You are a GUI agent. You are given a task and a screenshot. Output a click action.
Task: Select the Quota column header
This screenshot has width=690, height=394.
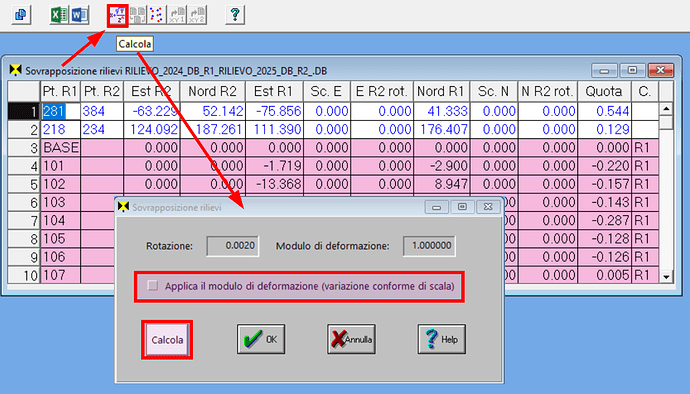coord(604,92)
